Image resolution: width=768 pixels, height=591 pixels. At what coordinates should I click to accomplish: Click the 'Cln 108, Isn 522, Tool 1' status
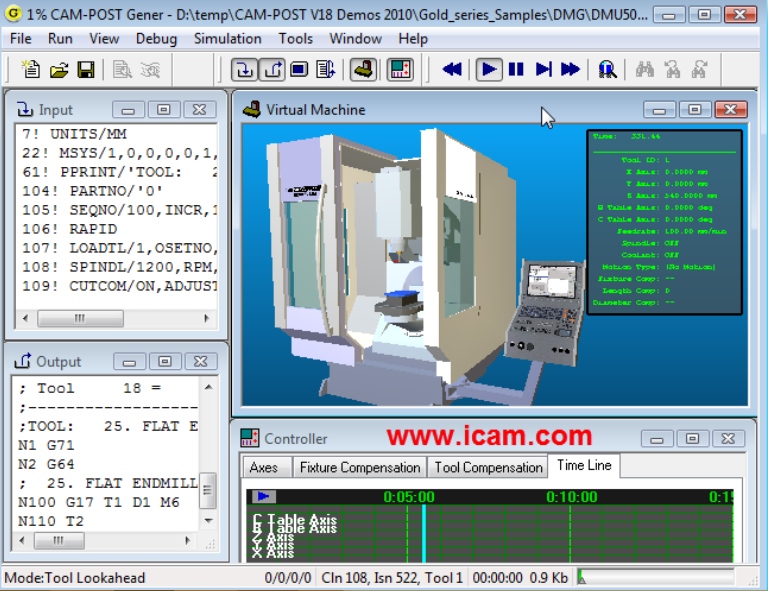392,578
